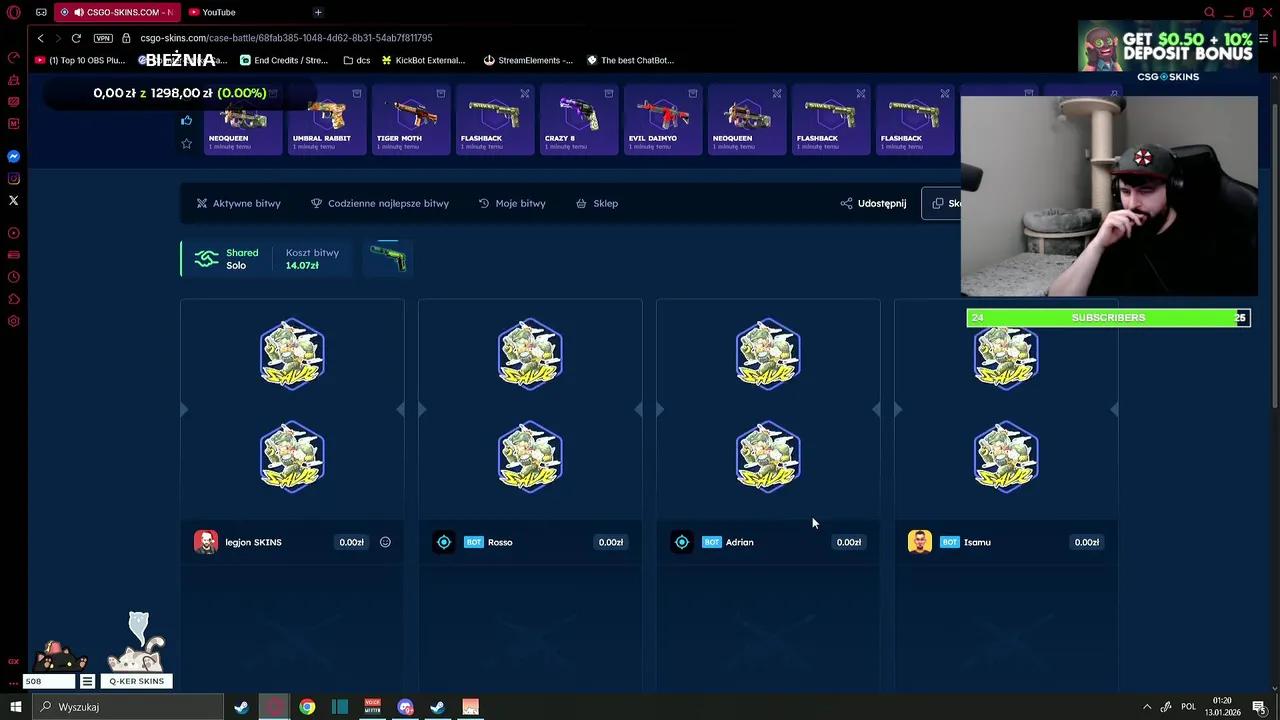Viewport: 1280px width, 720px height.
Task: Click the Udostępnij share button
Action: (873, 203)
